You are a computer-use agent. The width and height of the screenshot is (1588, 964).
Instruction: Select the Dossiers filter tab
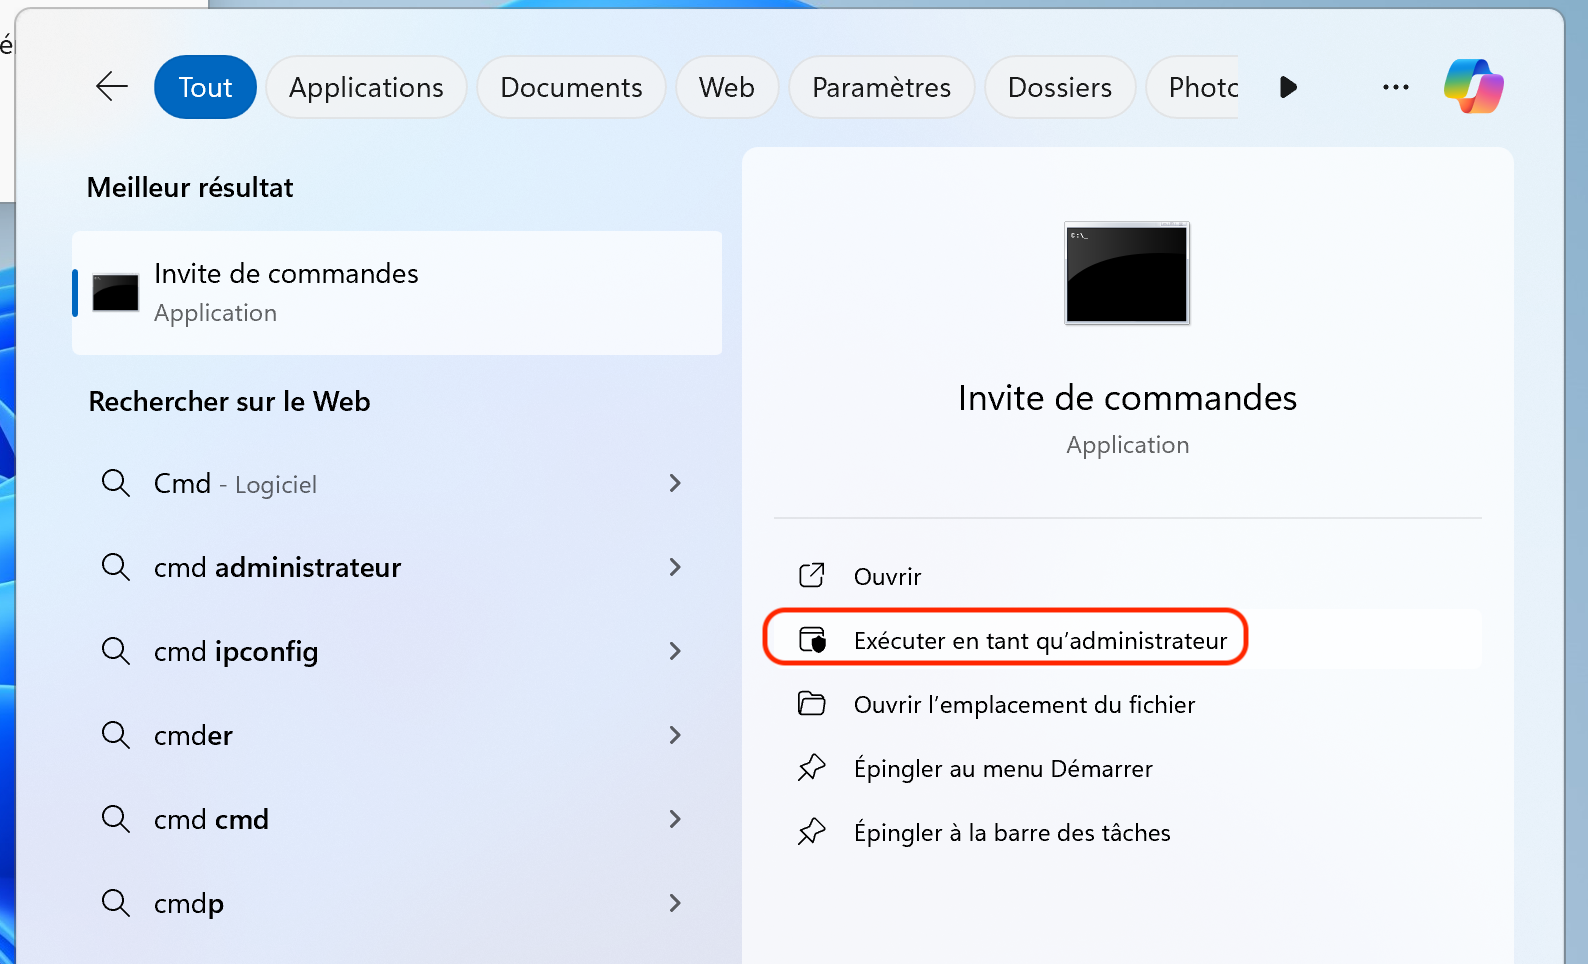pyautogui.click(x=1059, y=87)
